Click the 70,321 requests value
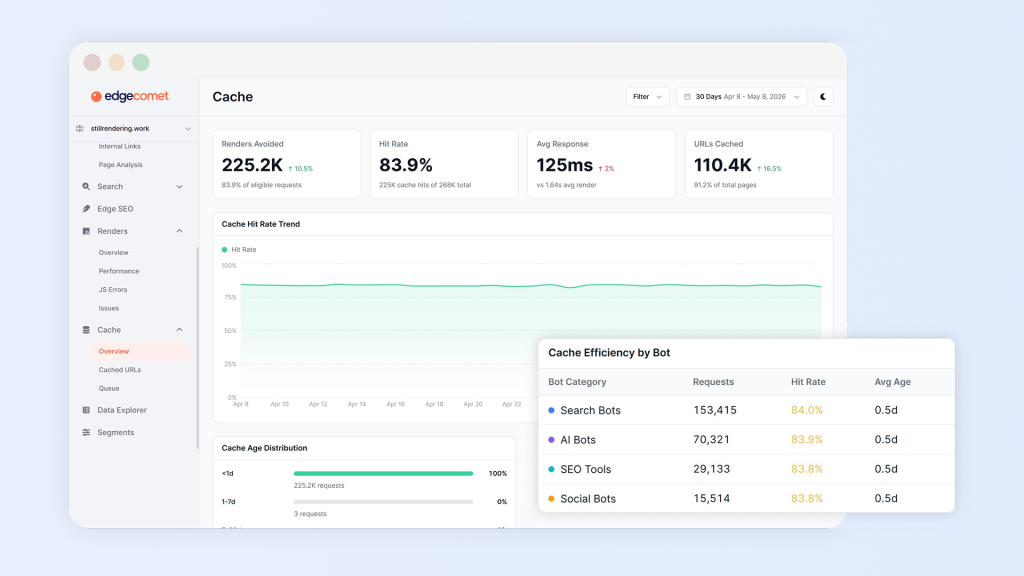This screenshot has width=1024, height=576. tap(711, 440)
